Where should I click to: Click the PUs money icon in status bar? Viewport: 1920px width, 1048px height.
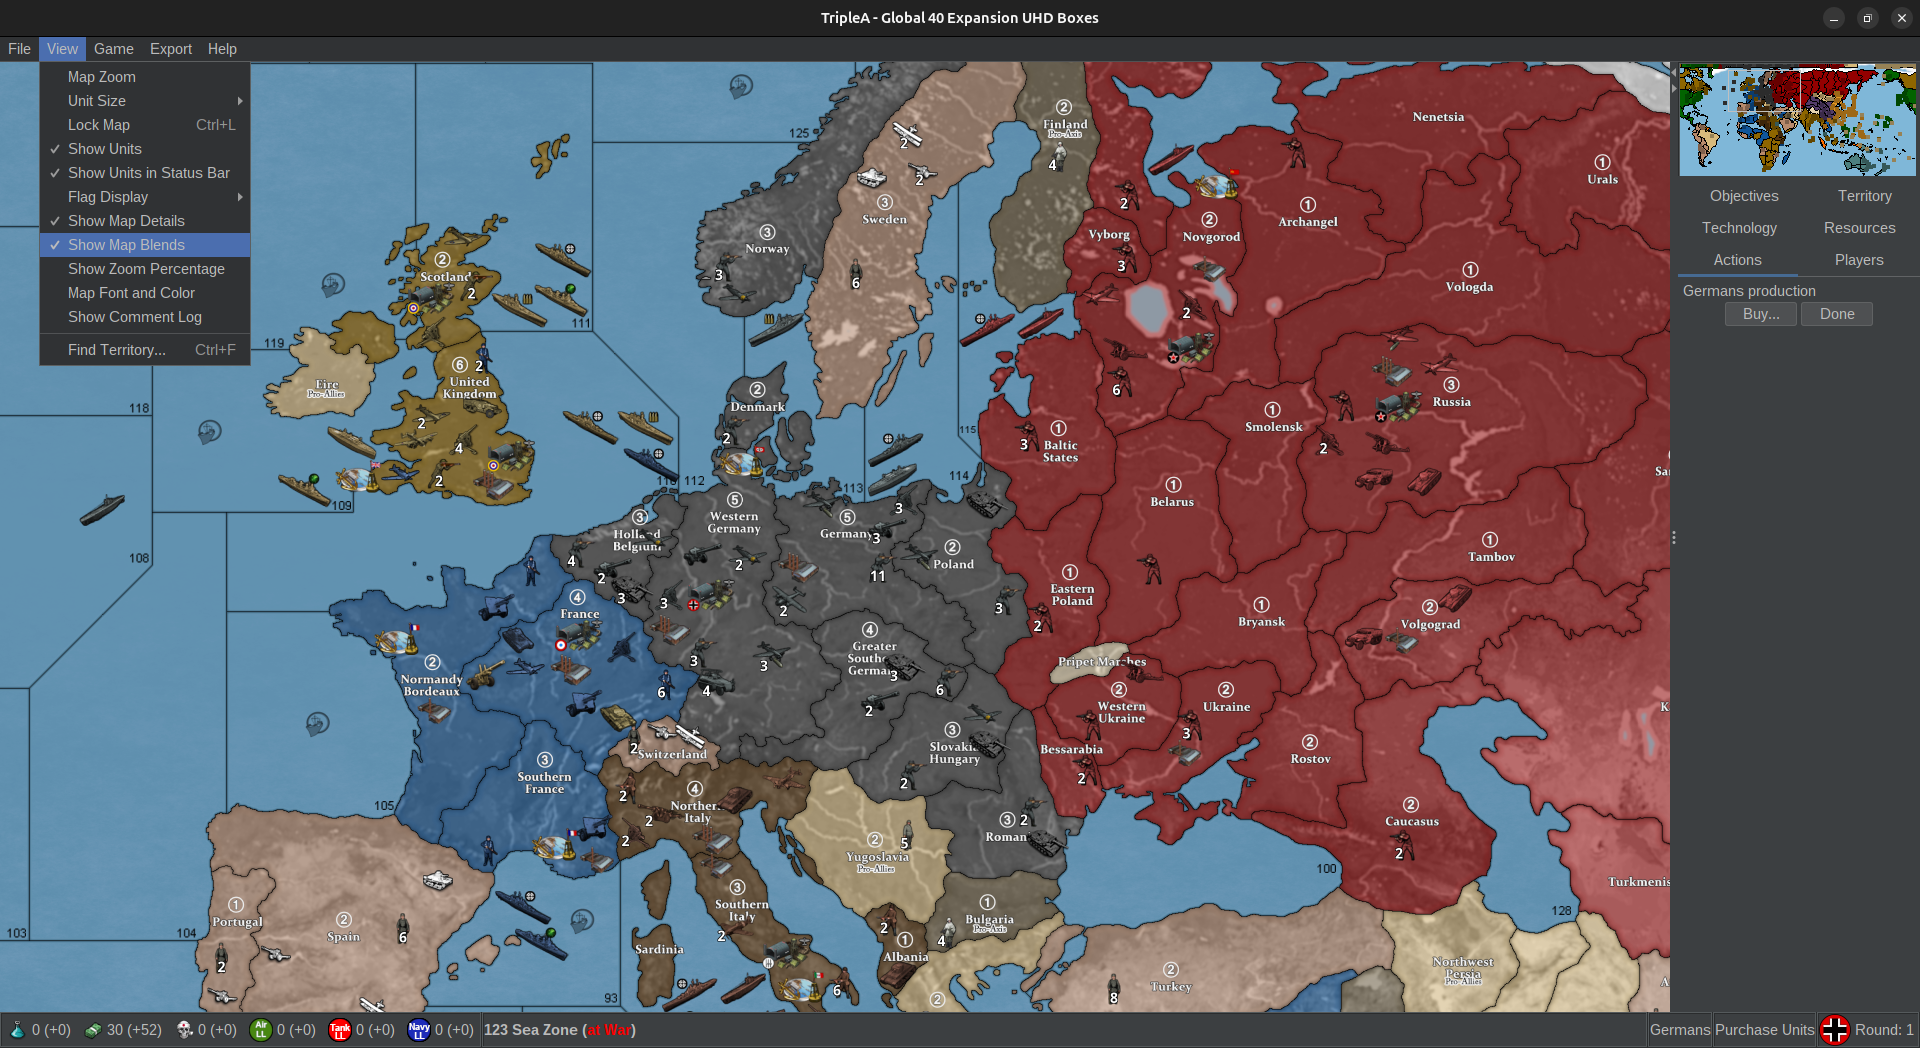(x=93, y=1030)
